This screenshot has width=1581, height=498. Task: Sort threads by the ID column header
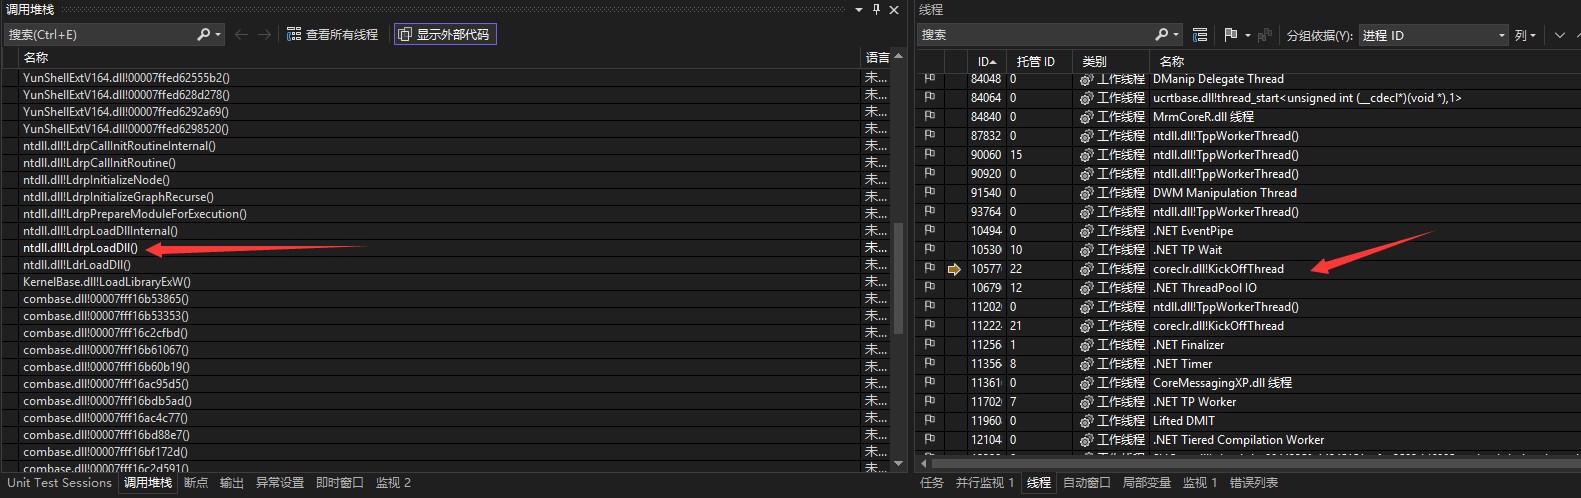985,61
